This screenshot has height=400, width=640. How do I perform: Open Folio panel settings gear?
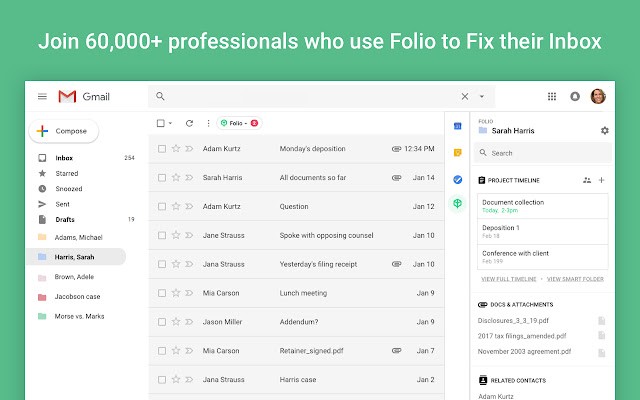(604, 130)
